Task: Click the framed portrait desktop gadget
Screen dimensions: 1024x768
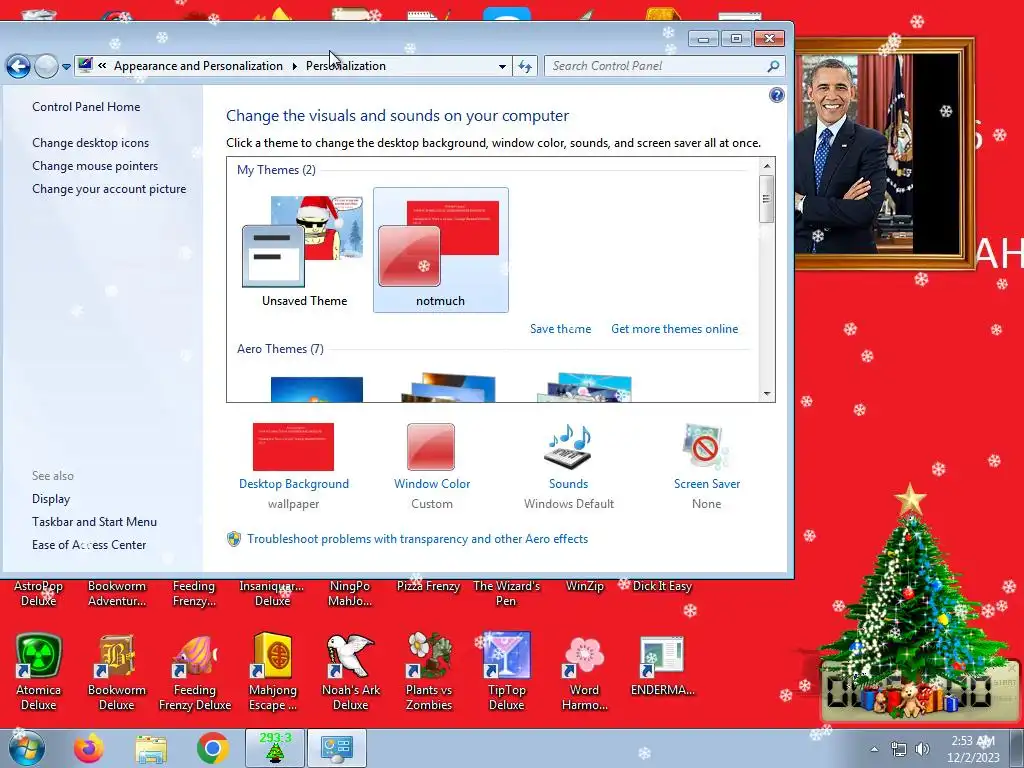Action: click(x=885, y=153)
